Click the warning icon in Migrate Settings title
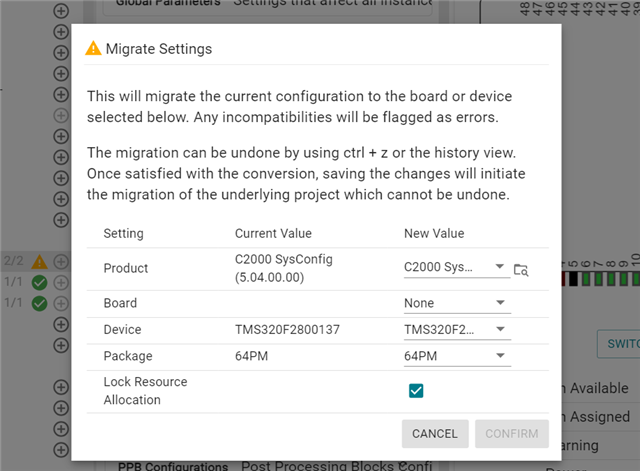 tap(93, 48)
